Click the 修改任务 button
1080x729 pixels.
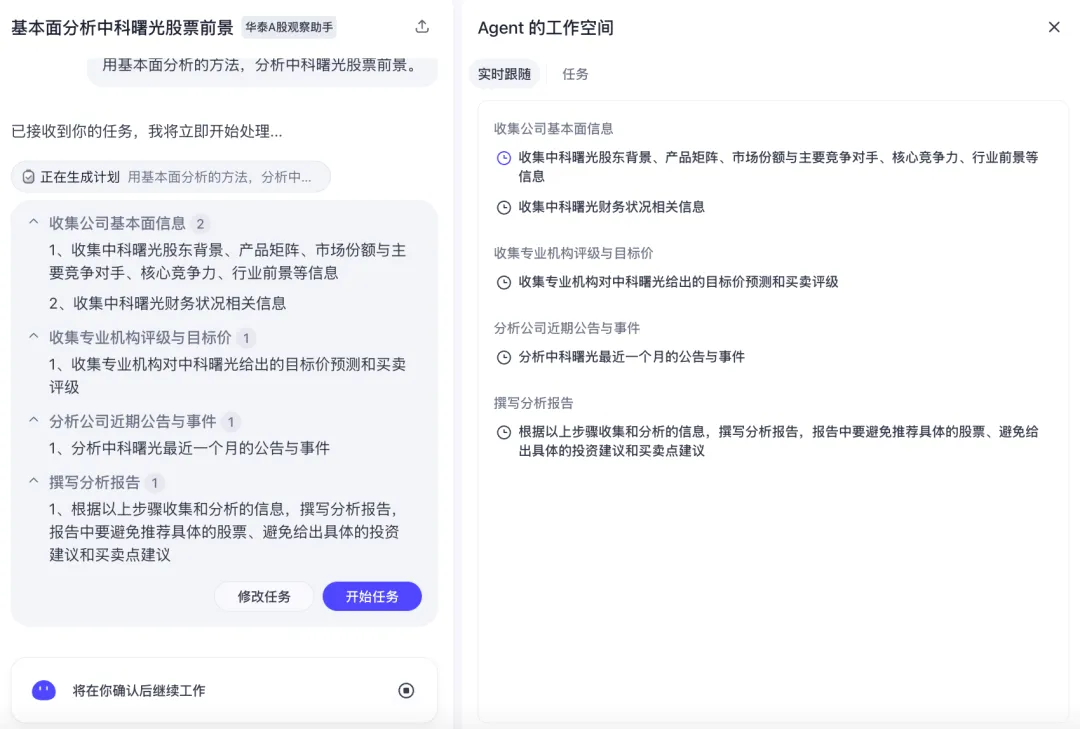264,596
